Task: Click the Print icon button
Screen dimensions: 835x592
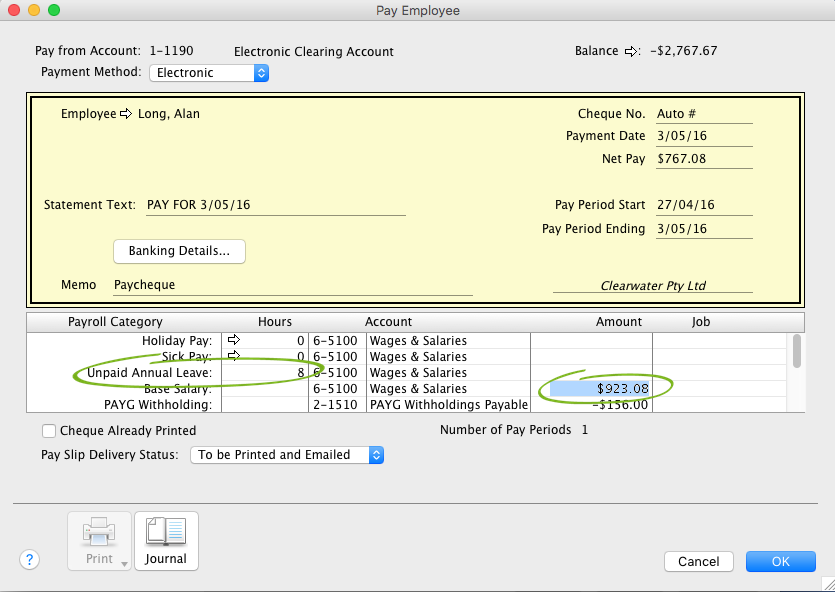Action: [98, 541]
